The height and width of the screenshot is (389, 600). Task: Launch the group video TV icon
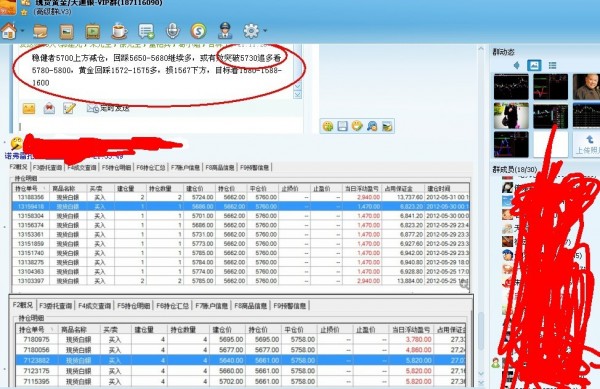click(x=93, y=31)
